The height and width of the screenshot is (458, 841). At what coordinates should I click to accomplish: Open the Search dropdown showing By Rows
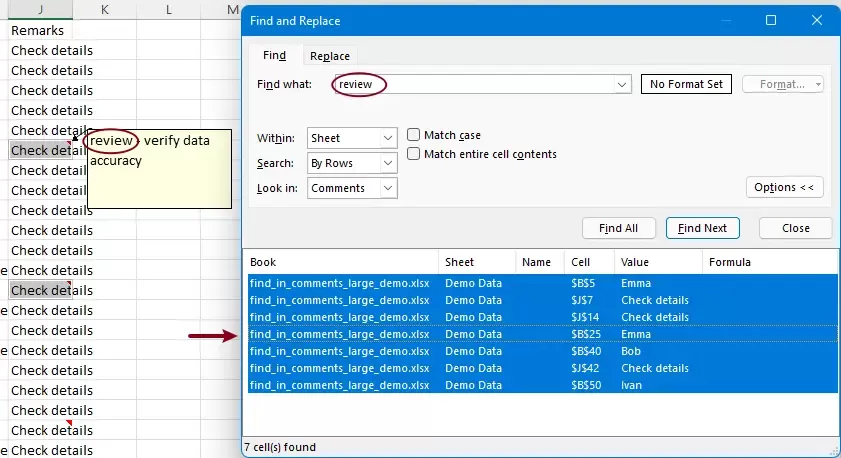pyautogui.click(x=352, y=163)
